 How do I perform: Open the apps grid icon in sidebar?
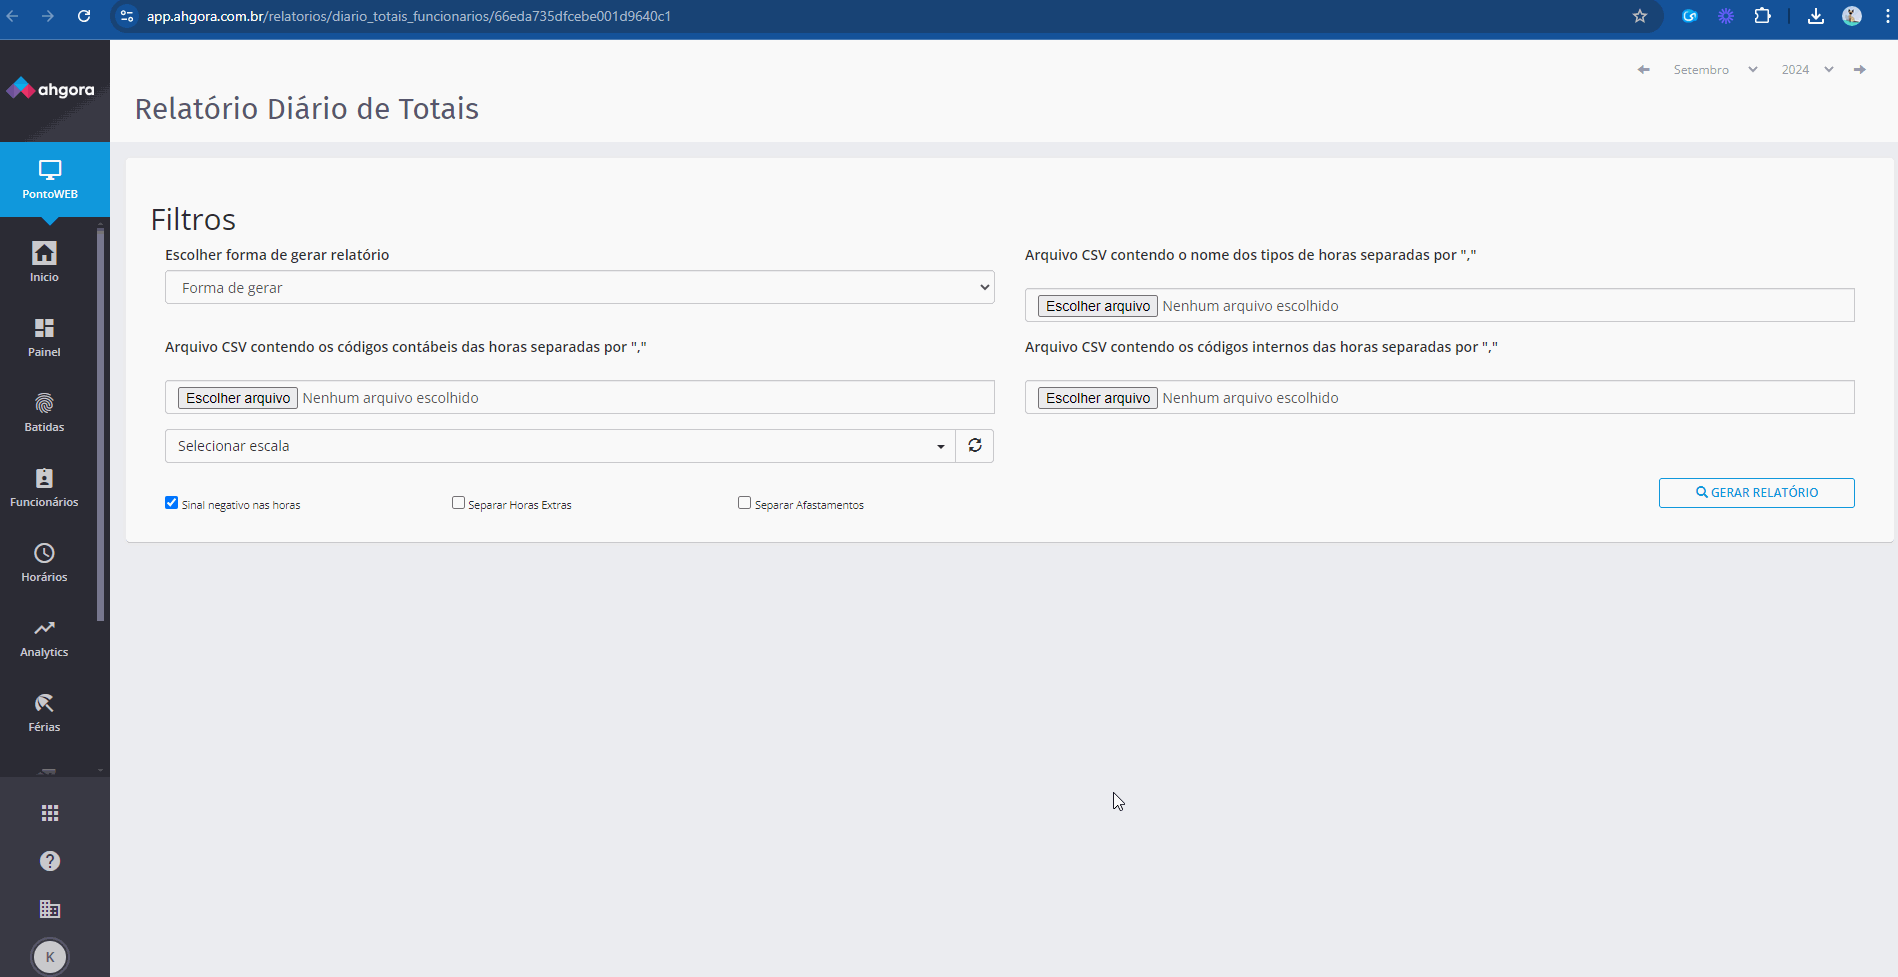(50, 813)
